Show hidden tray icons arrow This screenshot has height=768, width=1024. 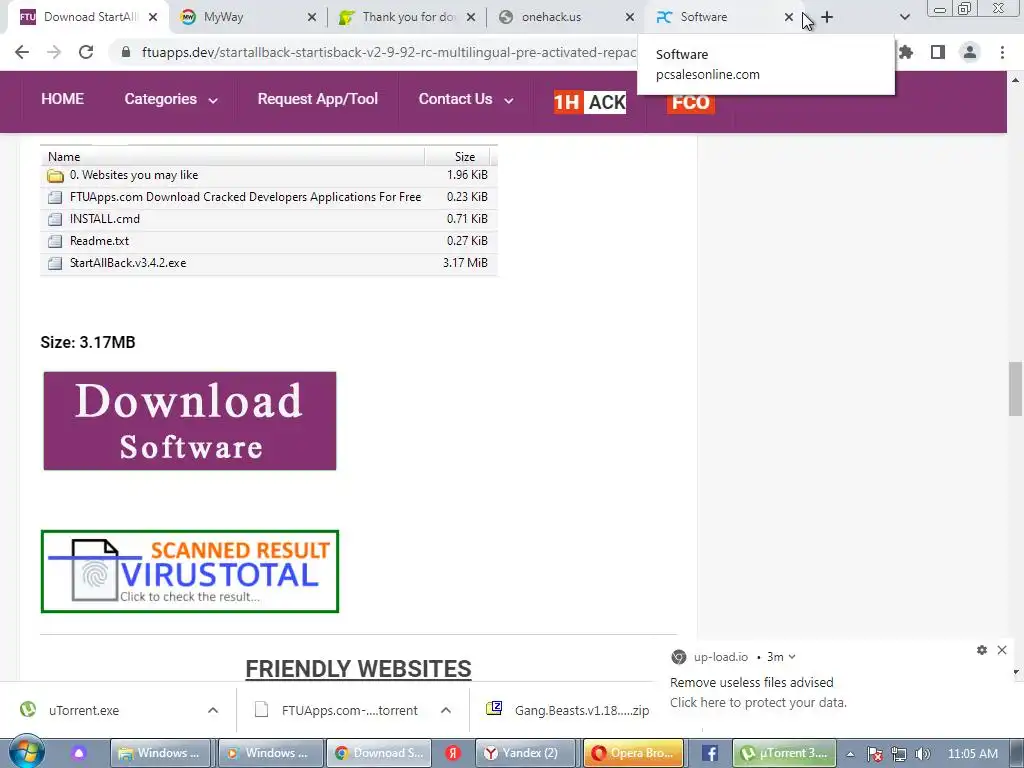[851, 754]
